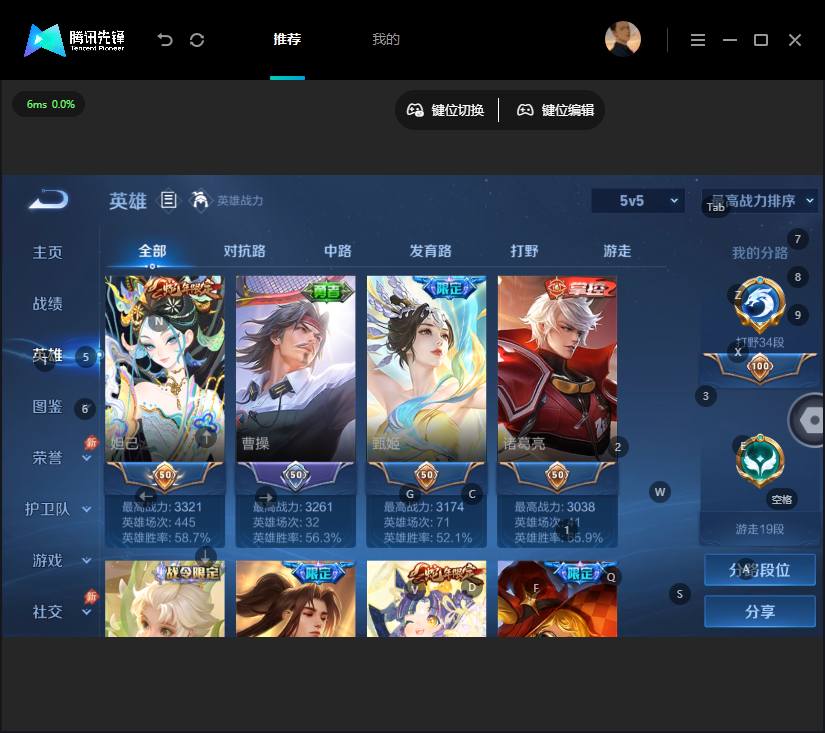This screenshot has height=733, width=825.
Task: Select the 对抗路 lane tab
Action: click(245, 251)
